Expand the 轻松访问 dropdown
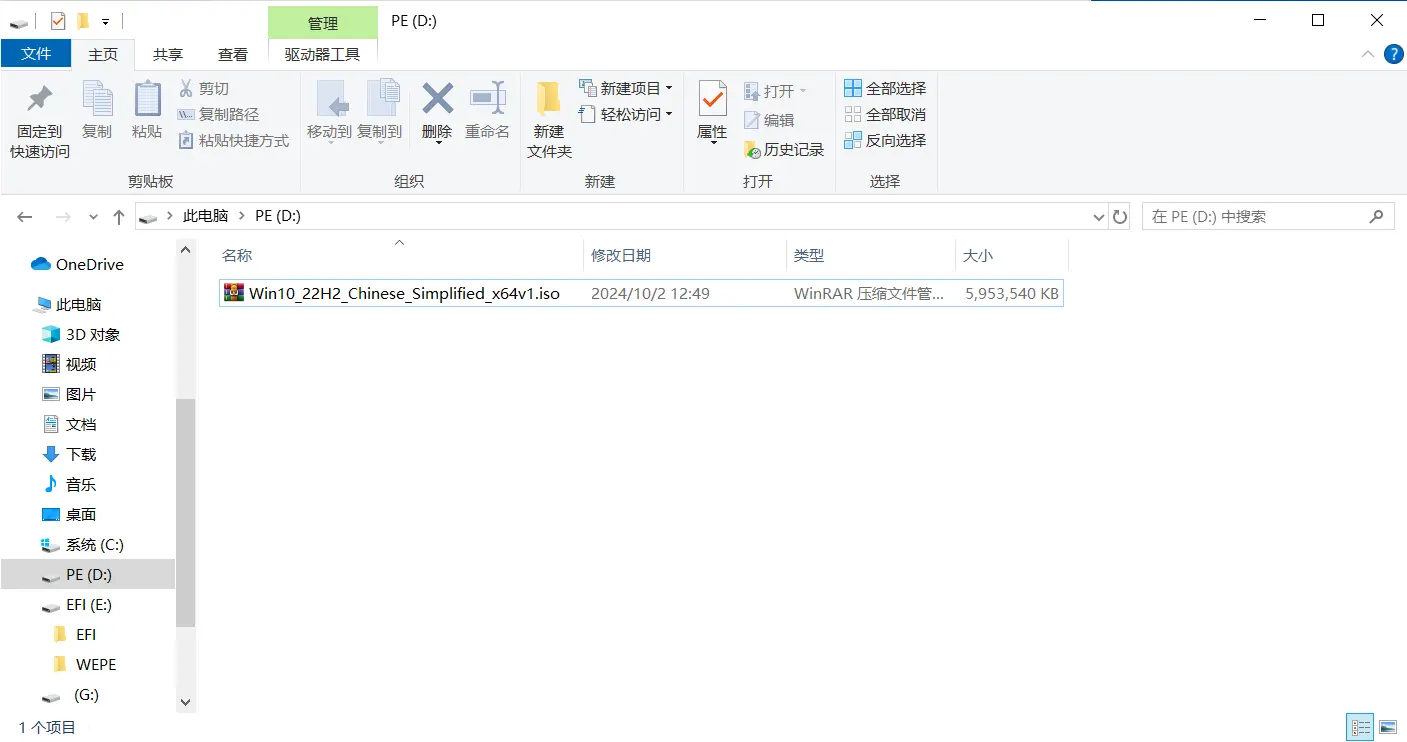 (x=669, y=114)
